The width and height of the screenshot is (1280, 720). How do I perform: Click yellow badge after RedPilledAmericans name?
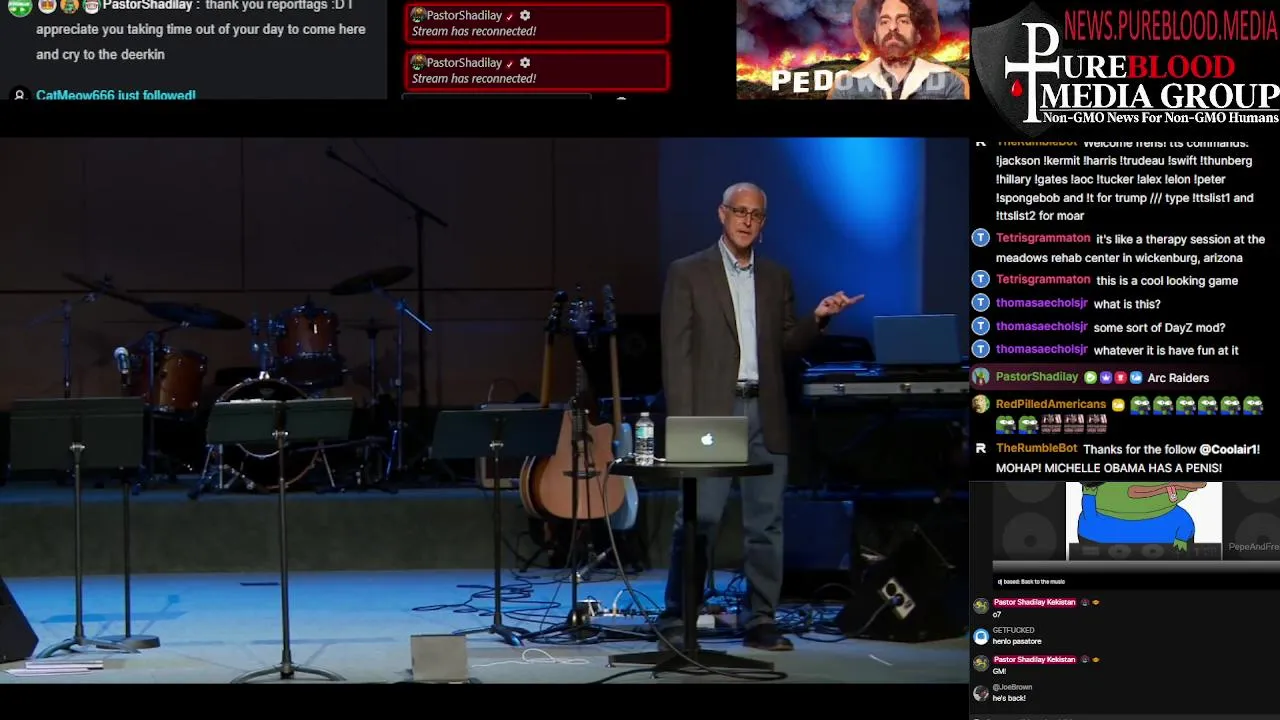[x=1118, y=404]
